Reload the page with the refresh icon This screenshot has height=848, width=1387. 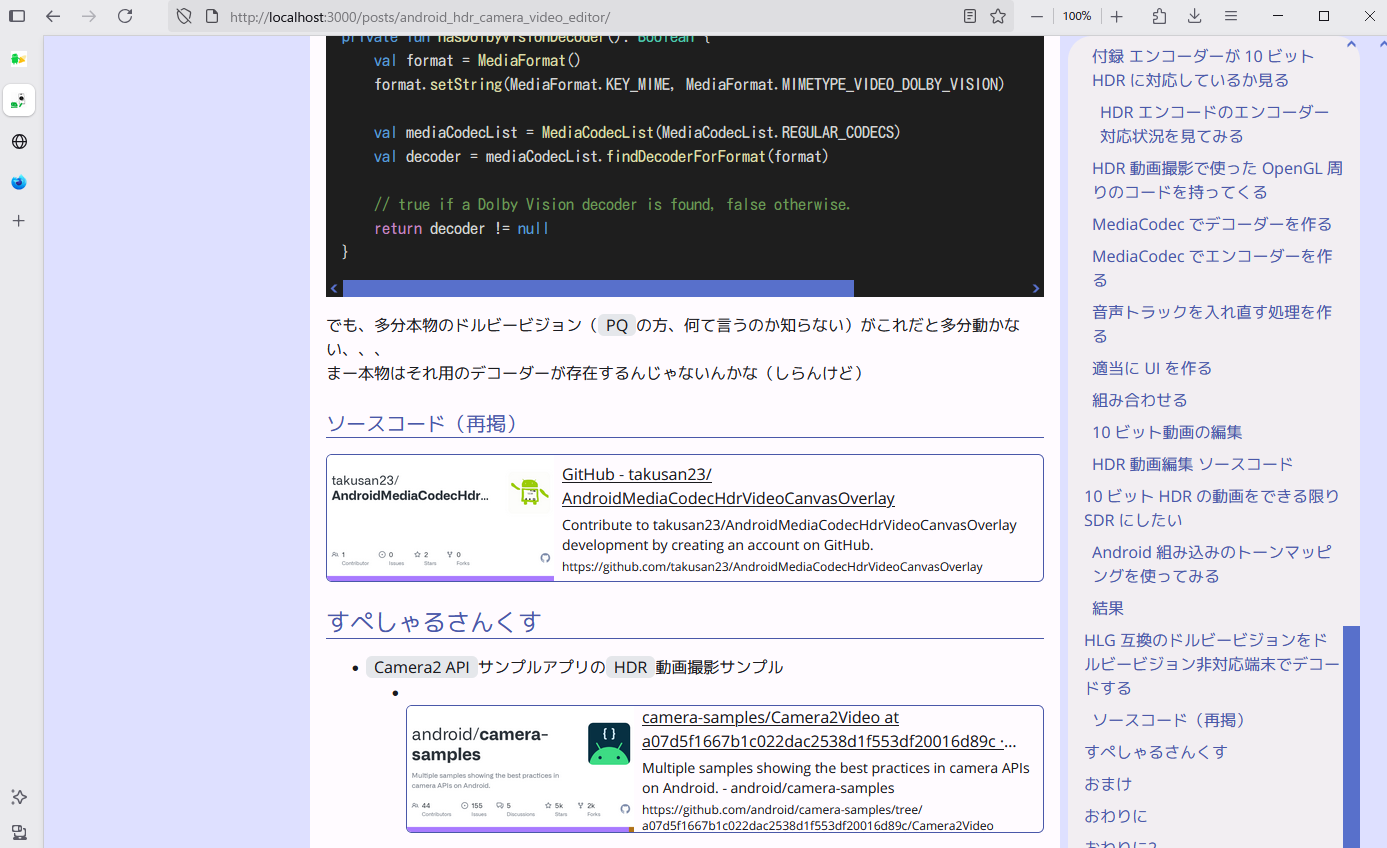(124, 16)
